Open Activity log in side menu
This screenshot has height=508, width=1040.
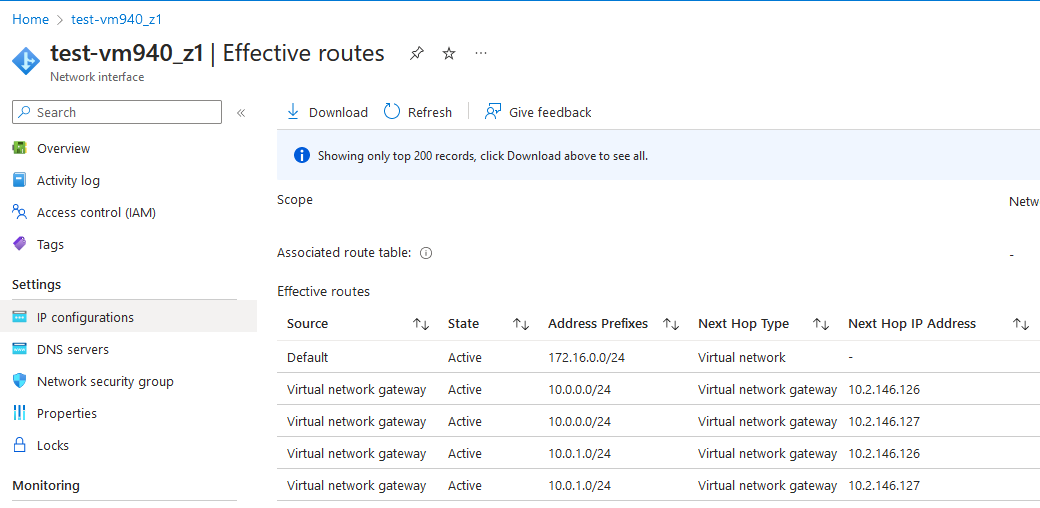pos(68,181)
